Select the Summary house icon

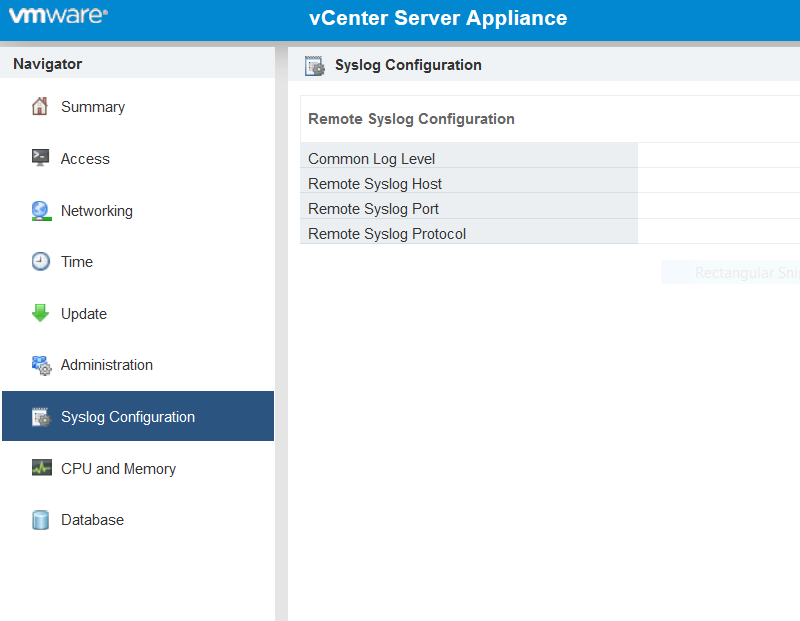41,106
